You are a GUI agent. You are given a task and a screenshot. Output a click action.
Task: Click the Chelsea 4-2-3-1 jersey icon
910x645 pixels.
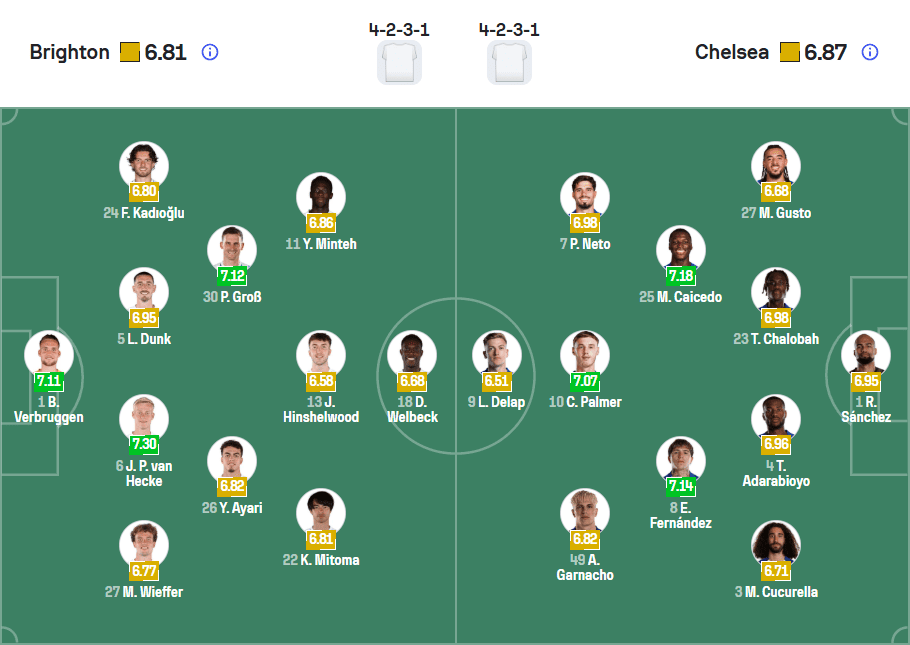(x=509, y=63)
